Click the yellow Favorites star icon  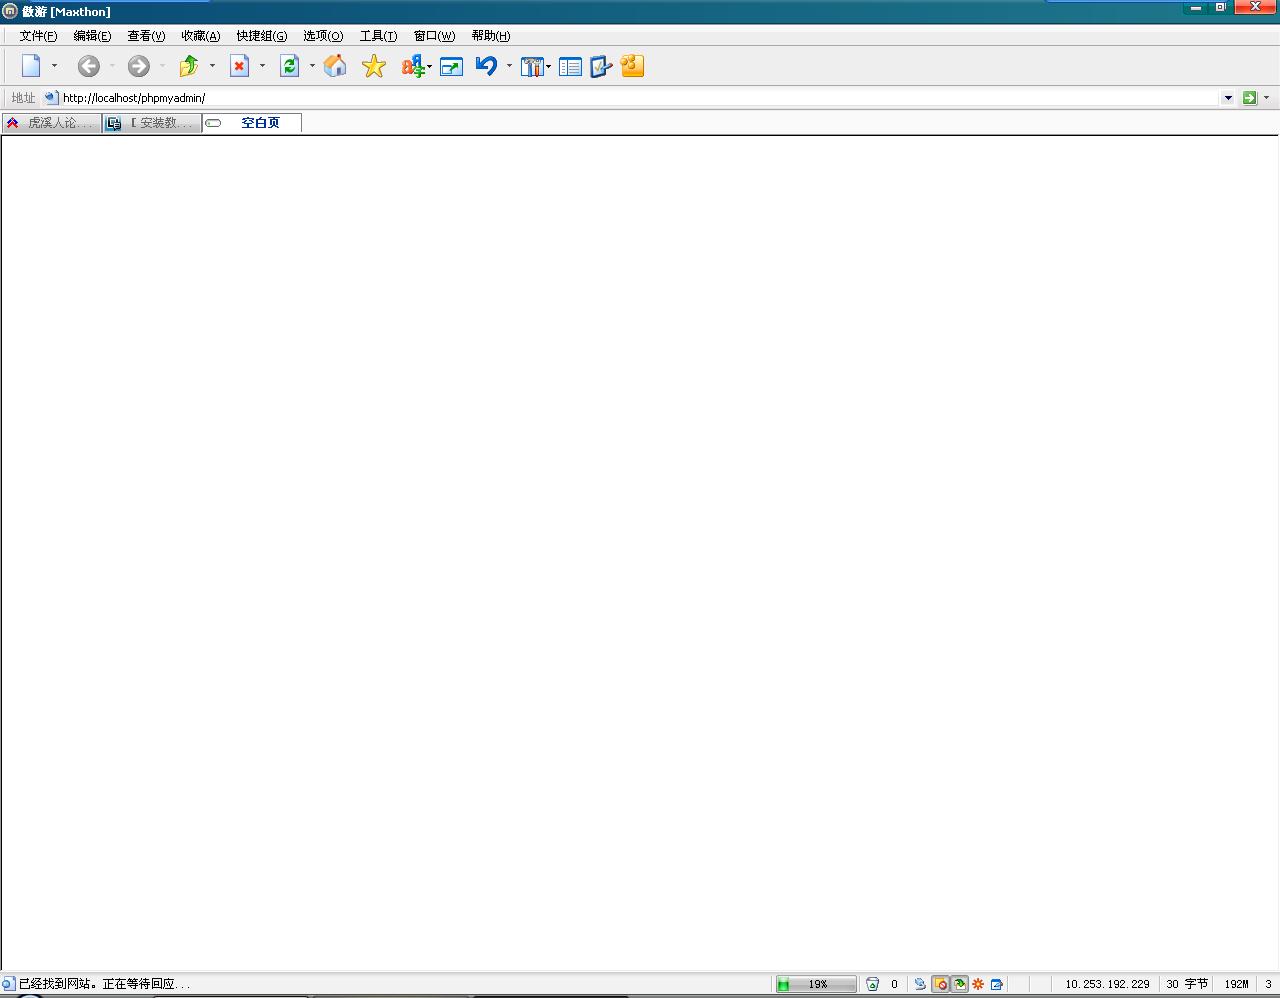pos(374,66)
